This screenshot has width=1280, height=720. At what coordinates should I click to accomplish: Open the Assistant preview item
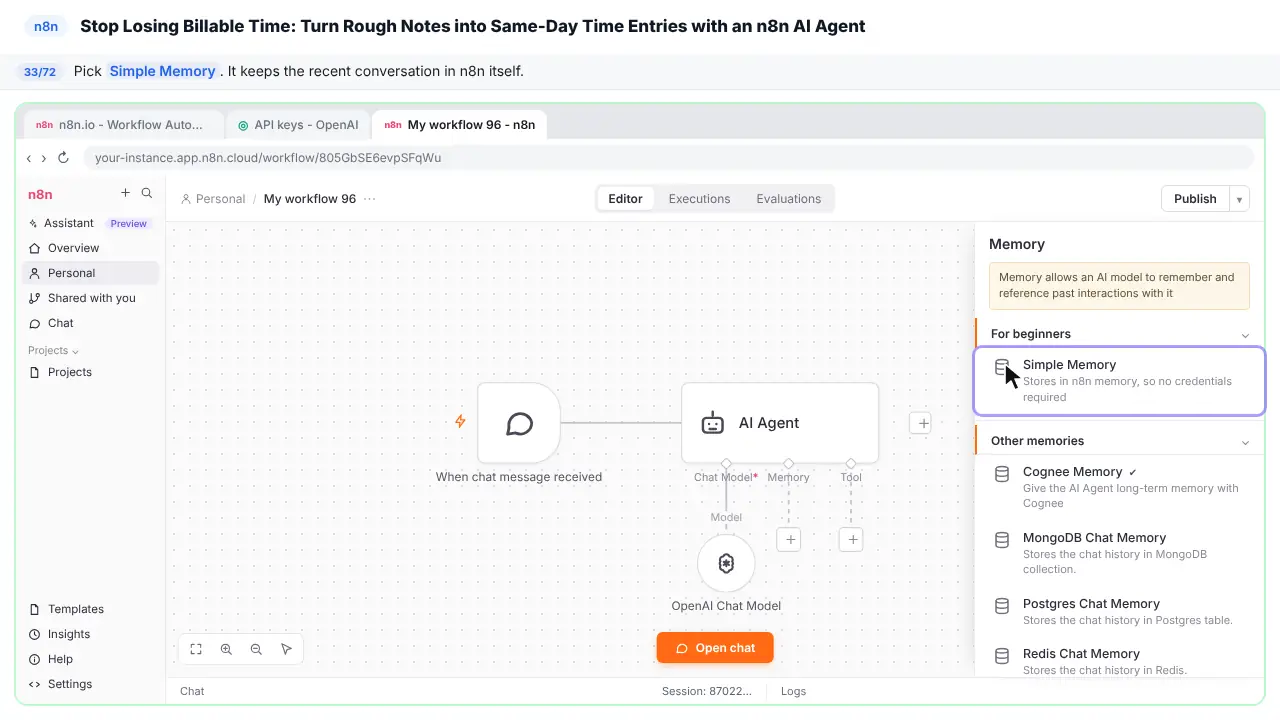tap(90, 223)
